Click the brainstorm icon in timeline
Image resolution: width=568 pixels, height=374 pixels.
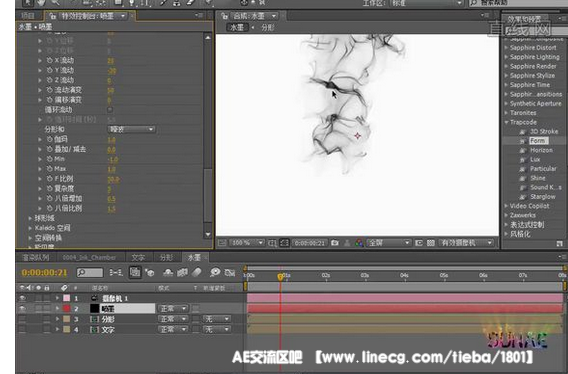pos(214,272)
